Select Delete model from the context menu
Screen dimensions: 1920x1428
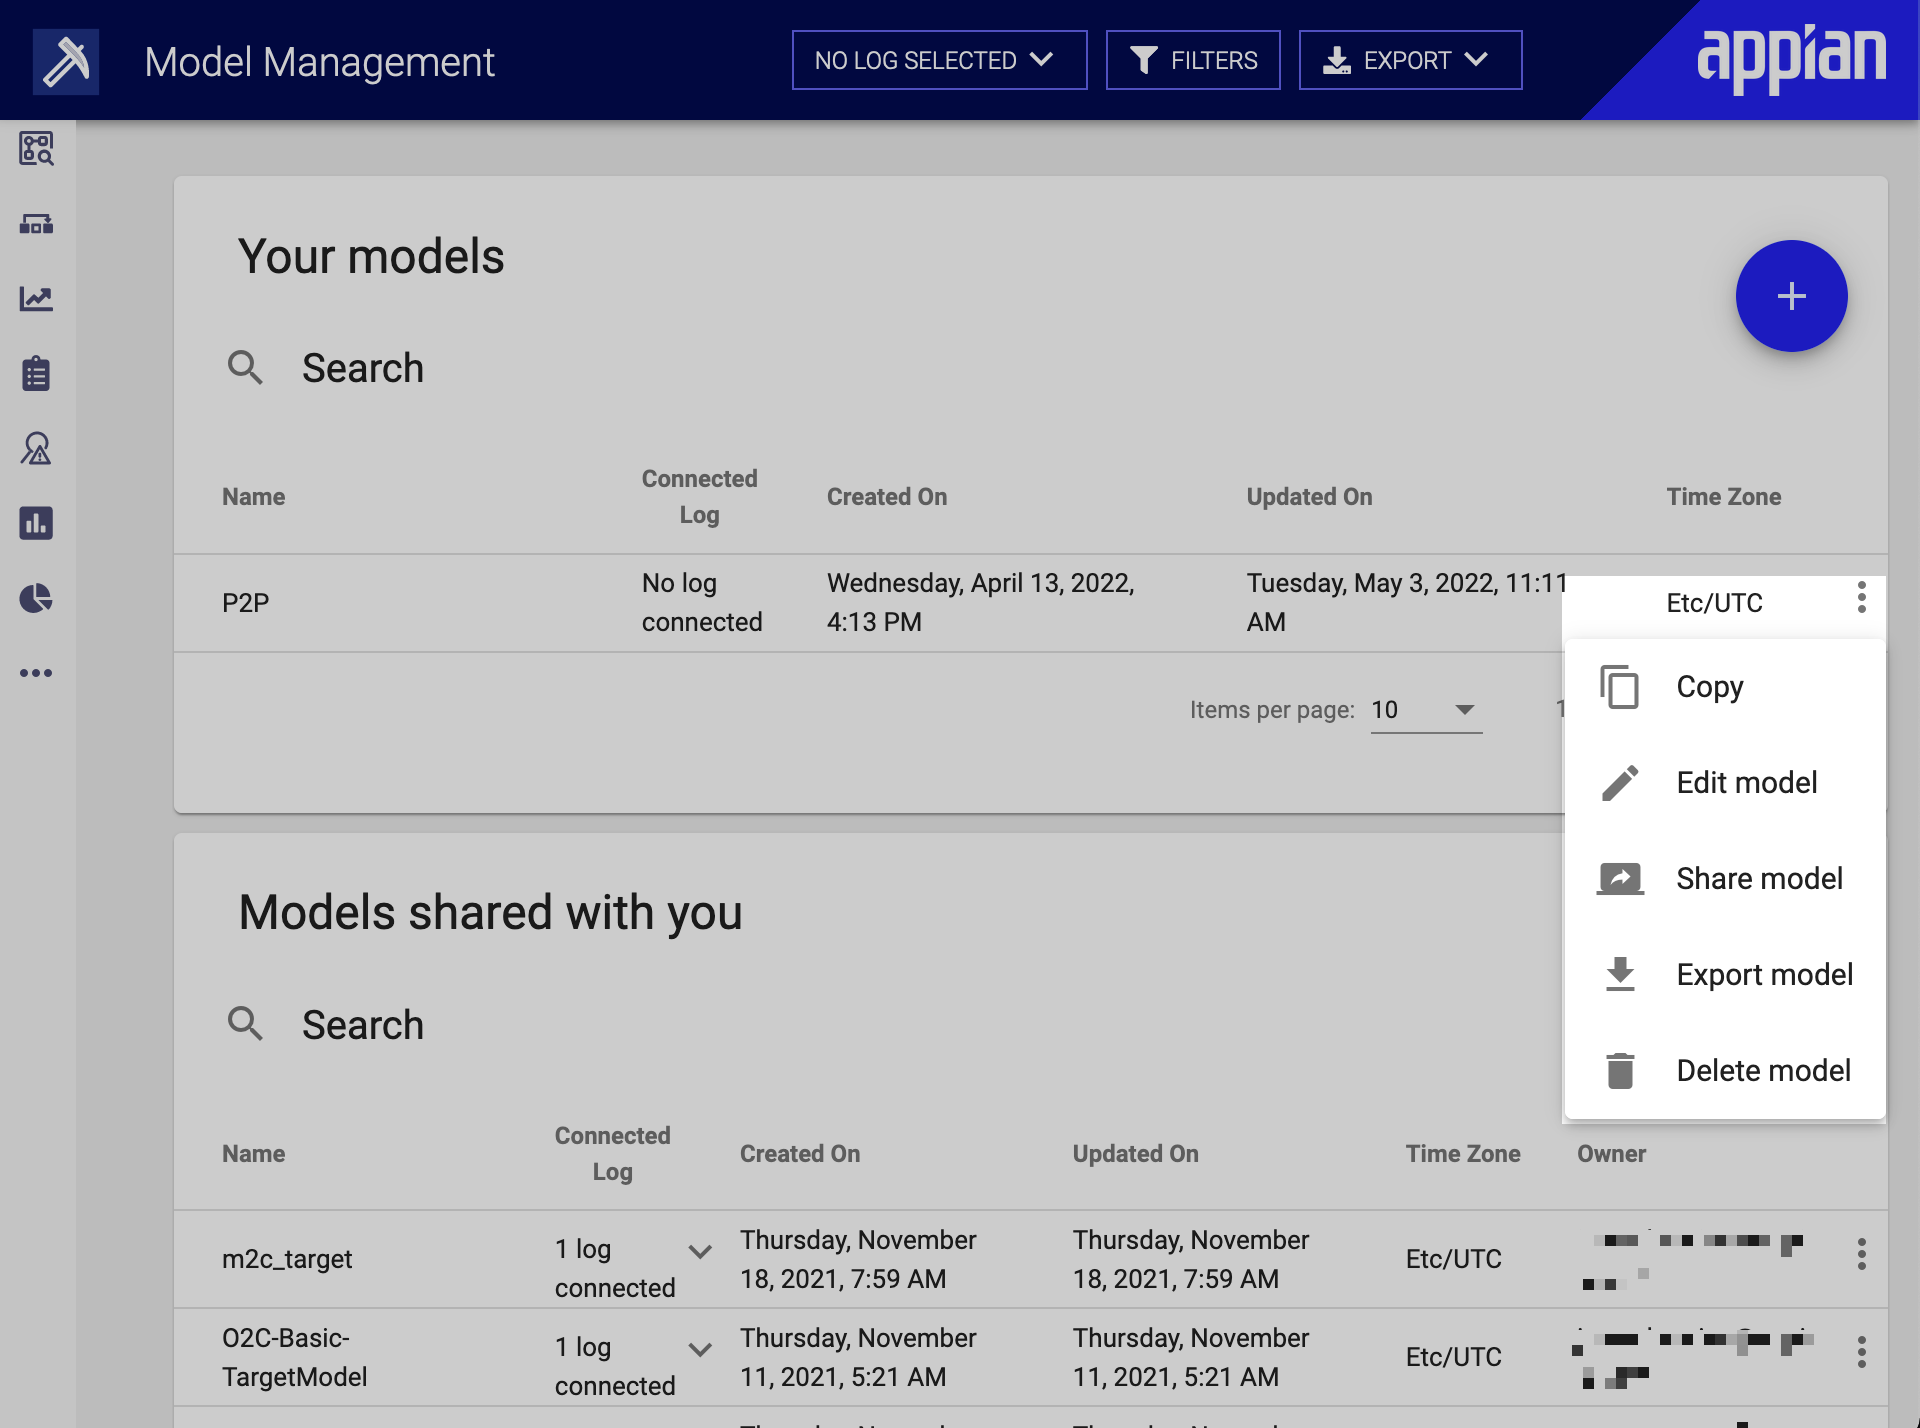pos(1724,1071)
